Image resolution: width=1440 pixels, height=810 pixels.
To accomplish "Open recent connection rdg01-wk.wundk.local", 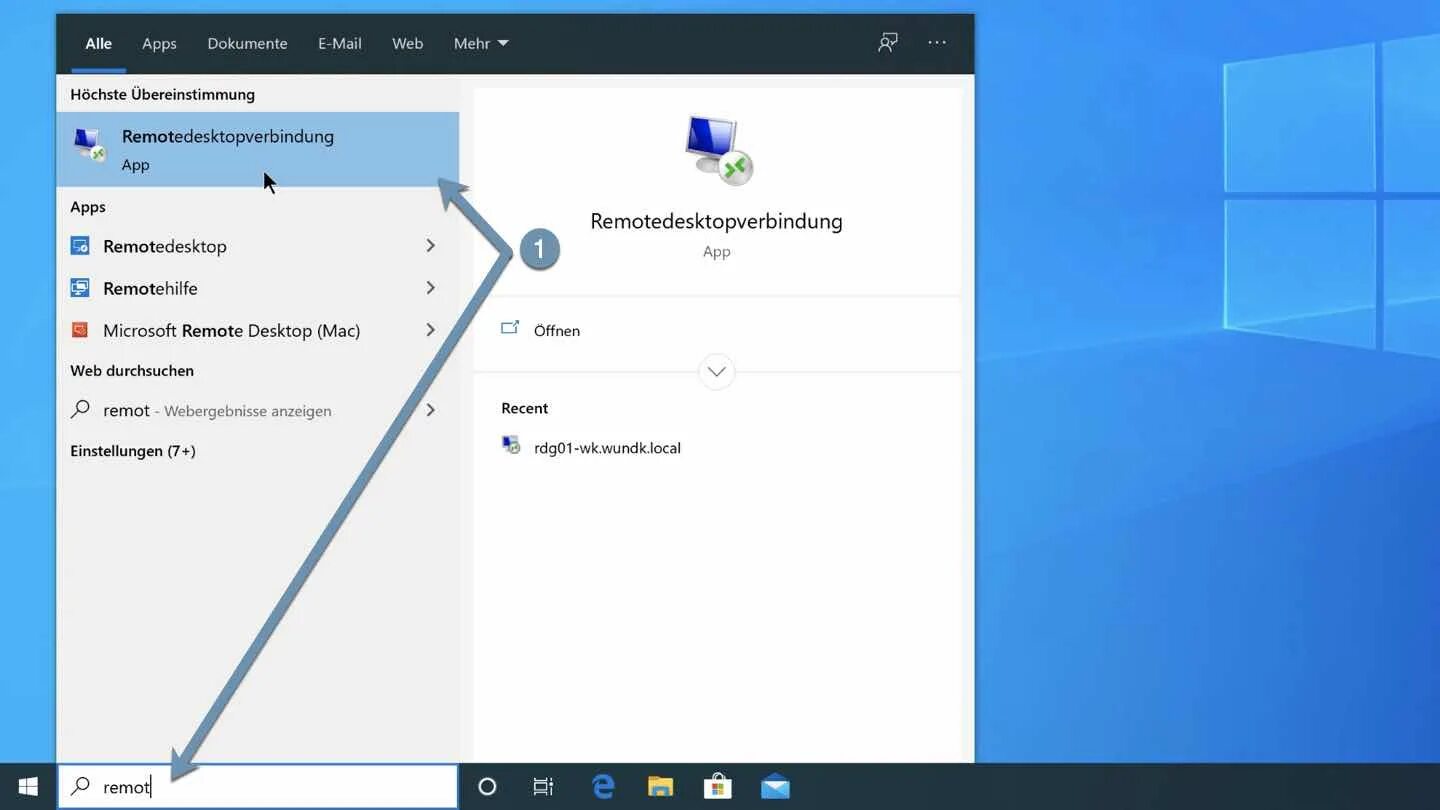I will (607, 448).
